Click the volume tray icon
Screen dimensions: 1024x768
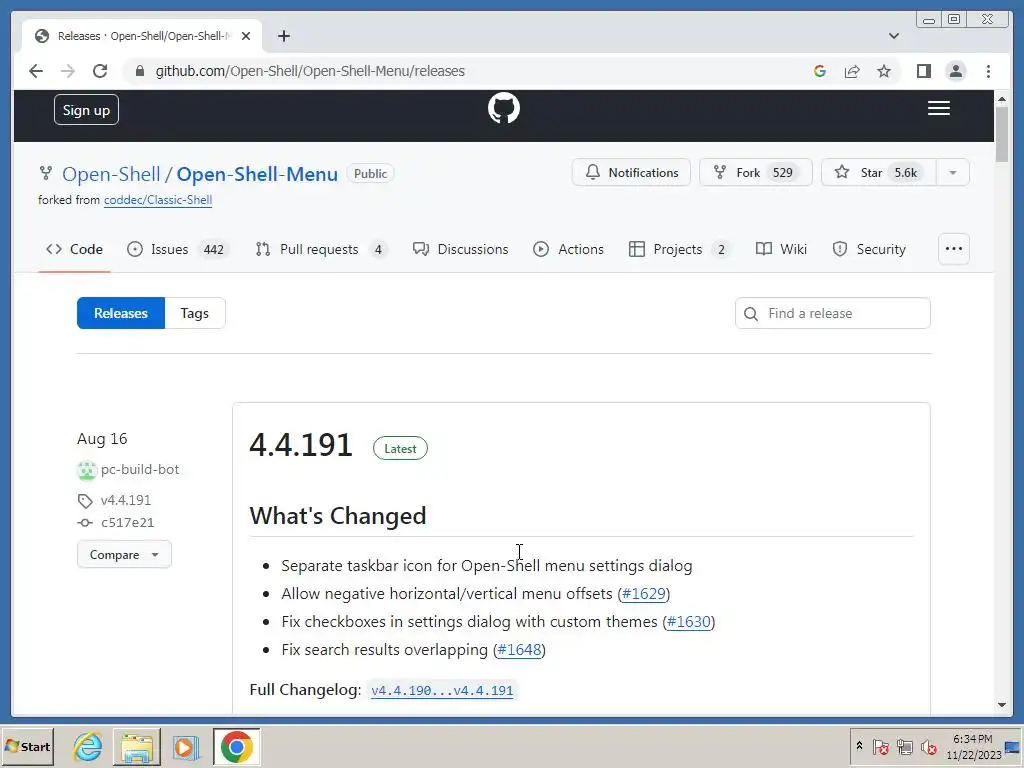click(x=929, y=746)
